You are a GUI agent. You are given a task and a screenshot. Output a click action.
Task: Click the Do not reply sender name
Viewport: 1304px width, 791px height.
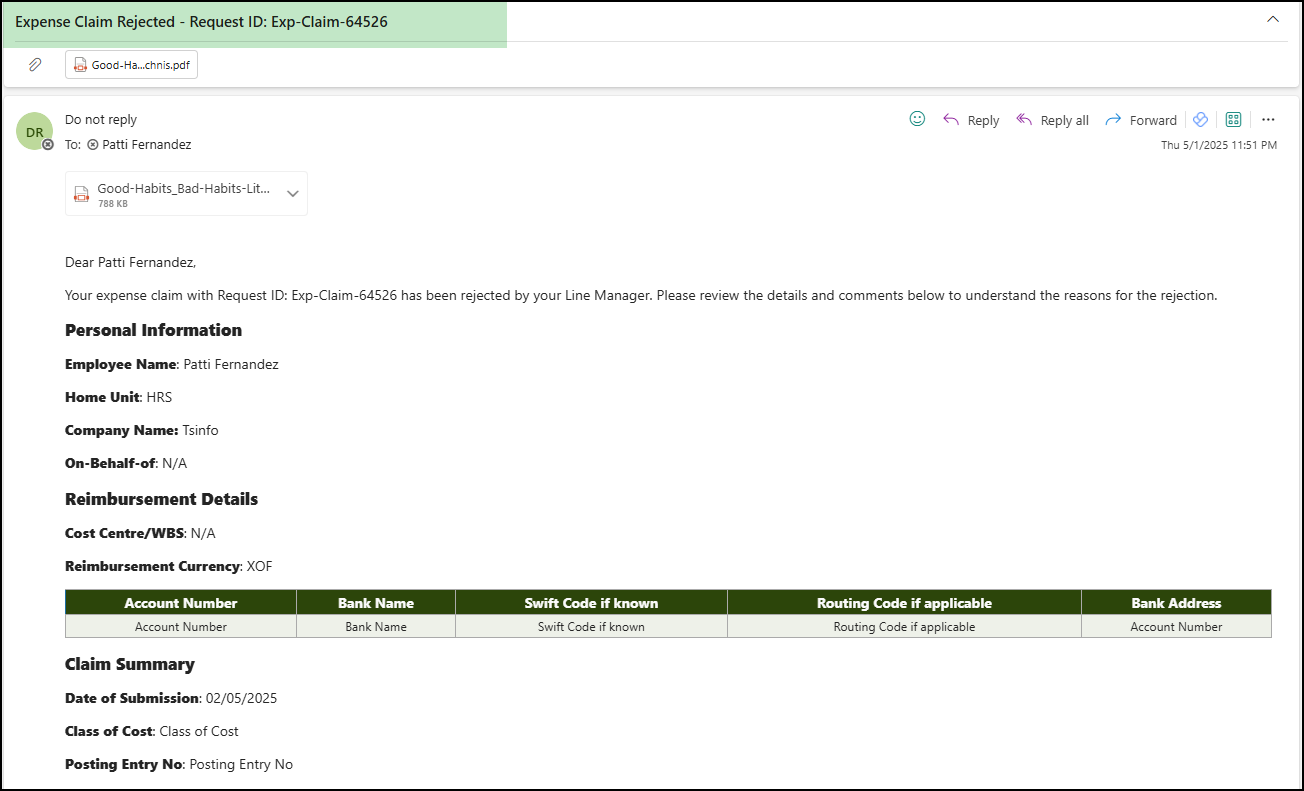pyautogui.click(x=100, y=119)
